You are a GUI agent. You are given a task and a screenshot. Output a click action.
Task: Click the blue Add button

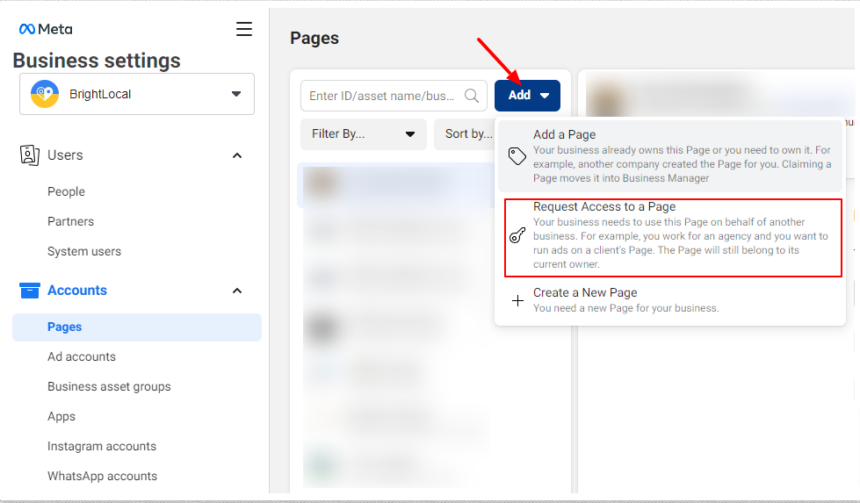(527, 95)
